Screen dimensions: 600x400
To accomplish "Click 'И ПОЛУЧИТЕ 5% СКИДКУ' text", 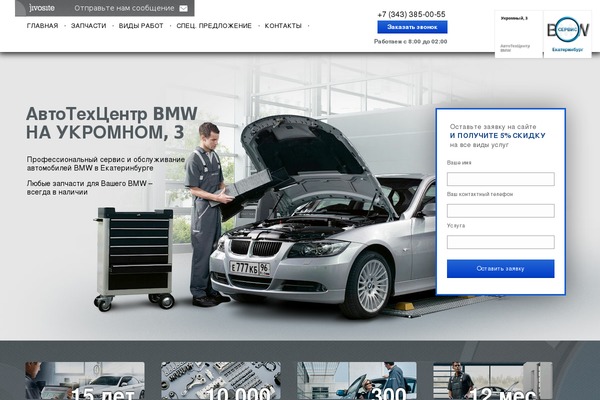I will point(497,136).
